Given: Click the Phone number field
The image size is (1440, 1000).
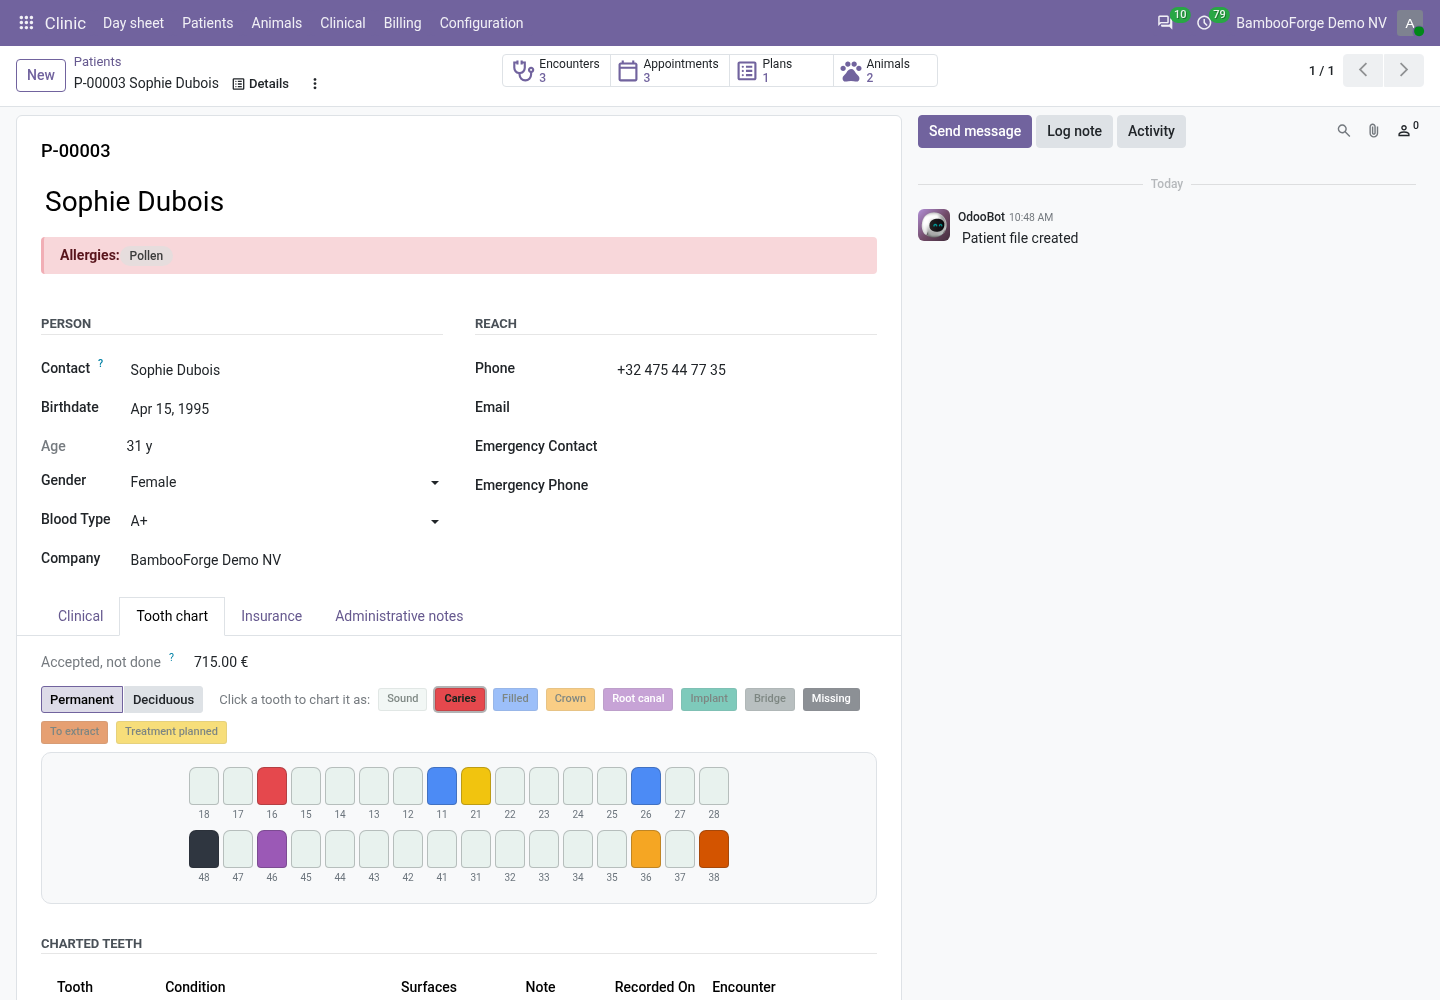Looking at the screenshot, I should [x=745, y=370].
